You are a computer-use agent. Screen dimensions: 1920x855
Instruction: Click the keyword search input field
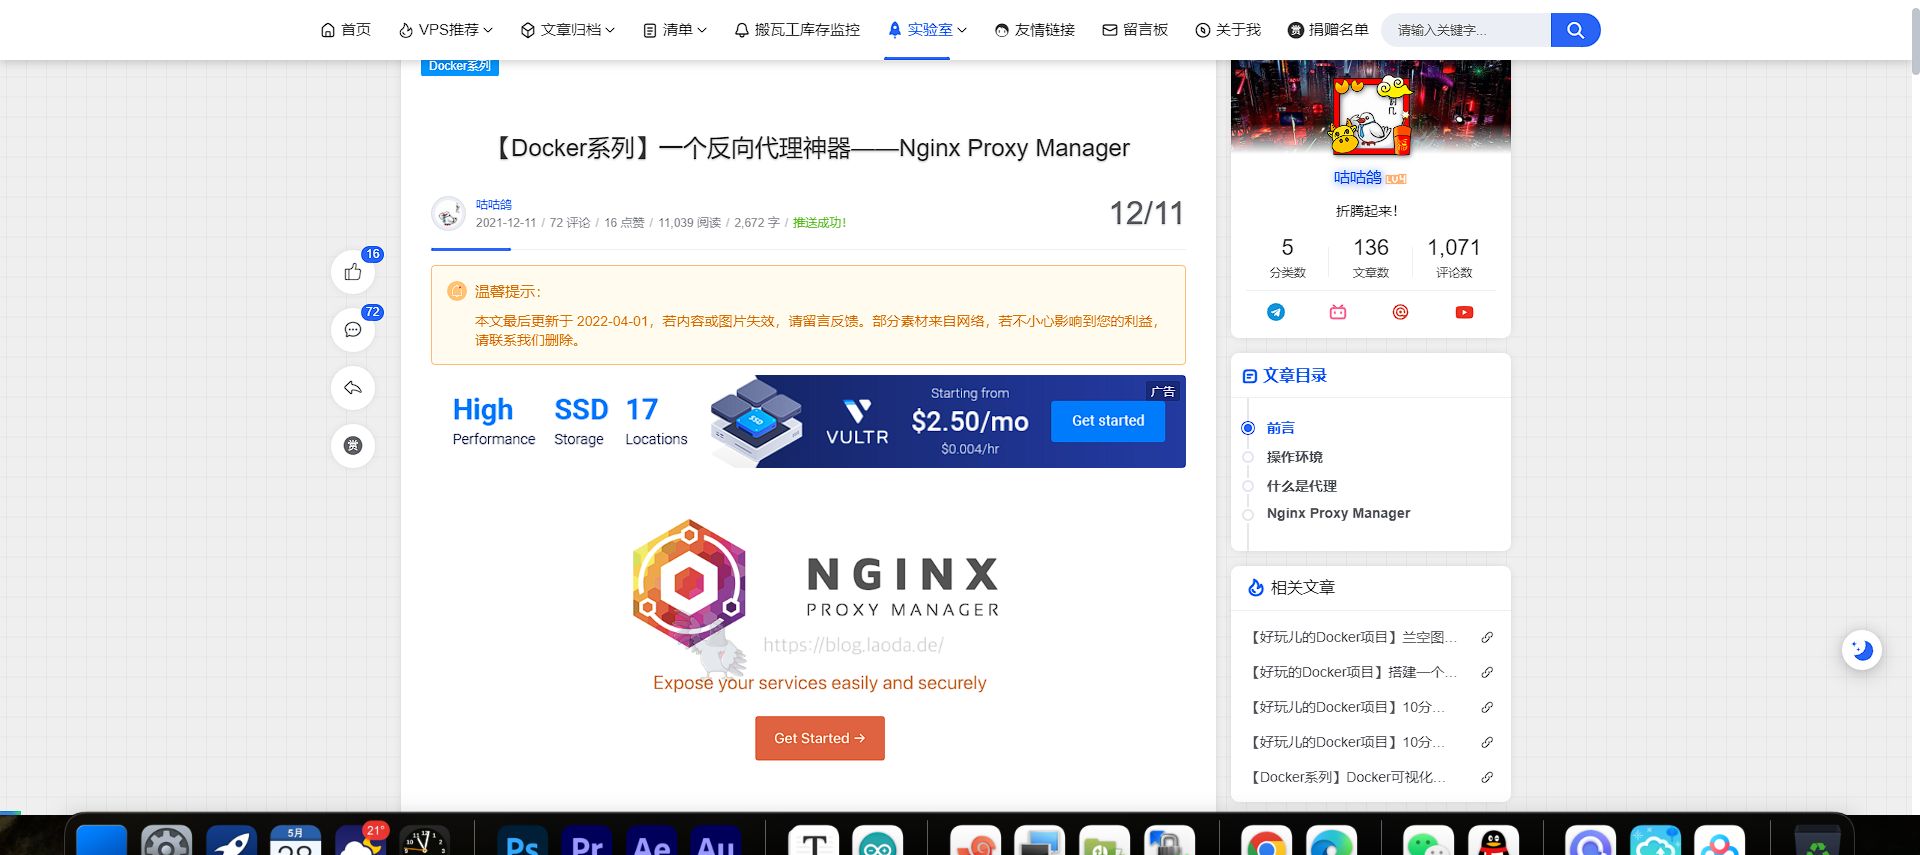click(x=1466, y=30)
